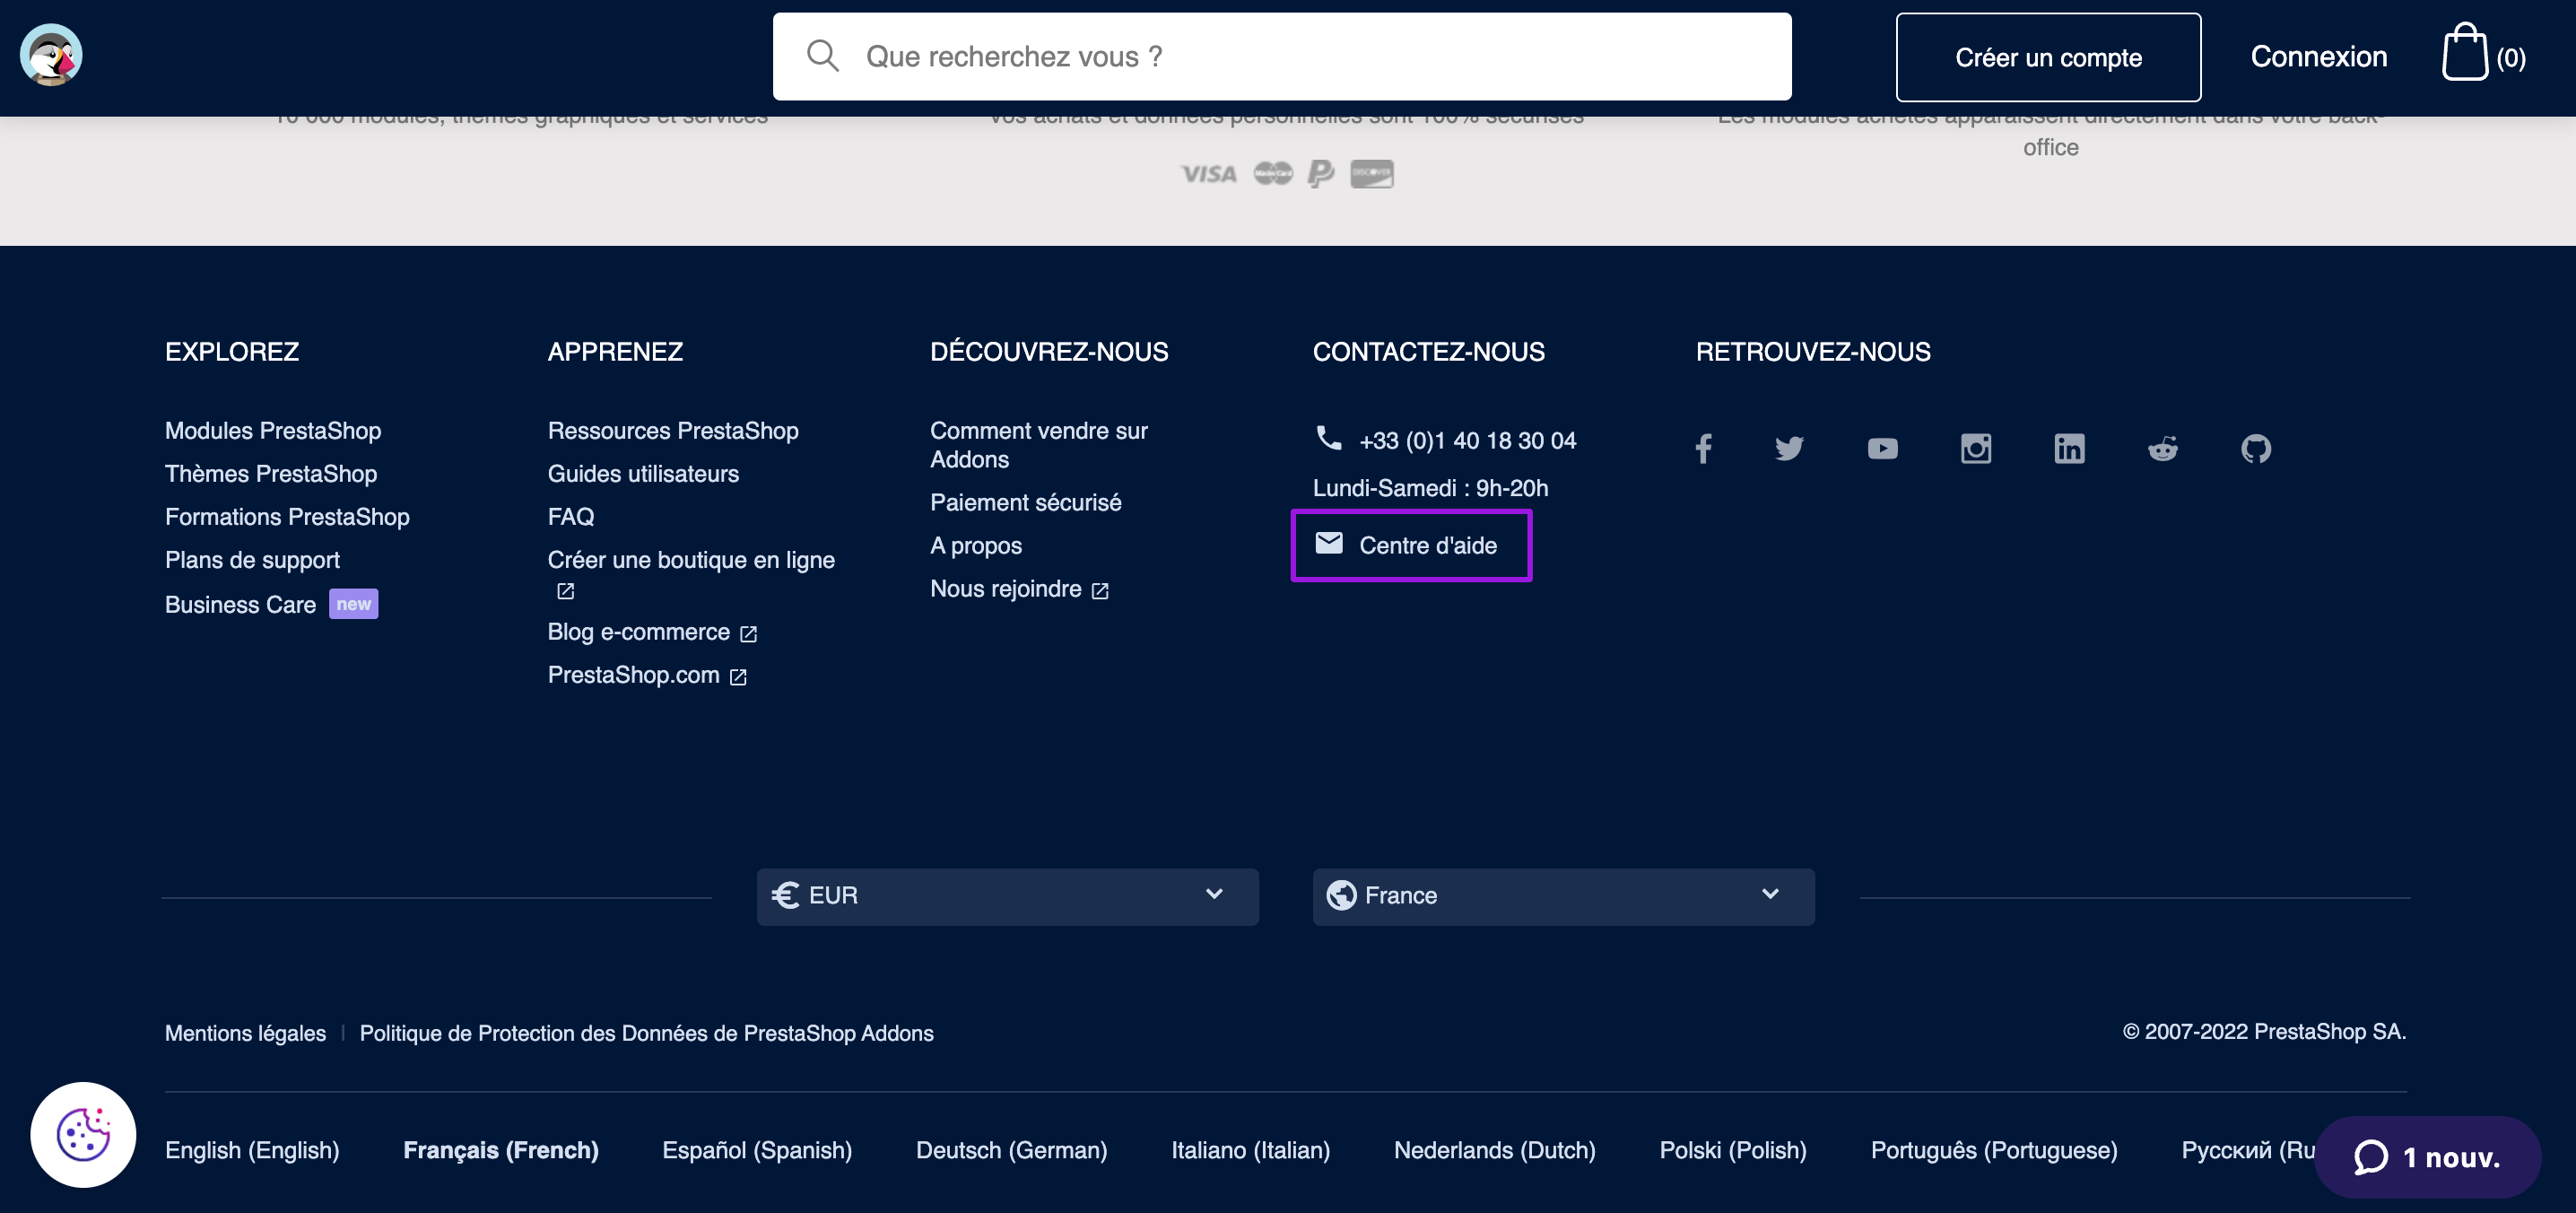The width and height of the screenshot is (2576, 1213).
Task: Open Guides utilisateurs link
Action: click(x=643, y=474)
